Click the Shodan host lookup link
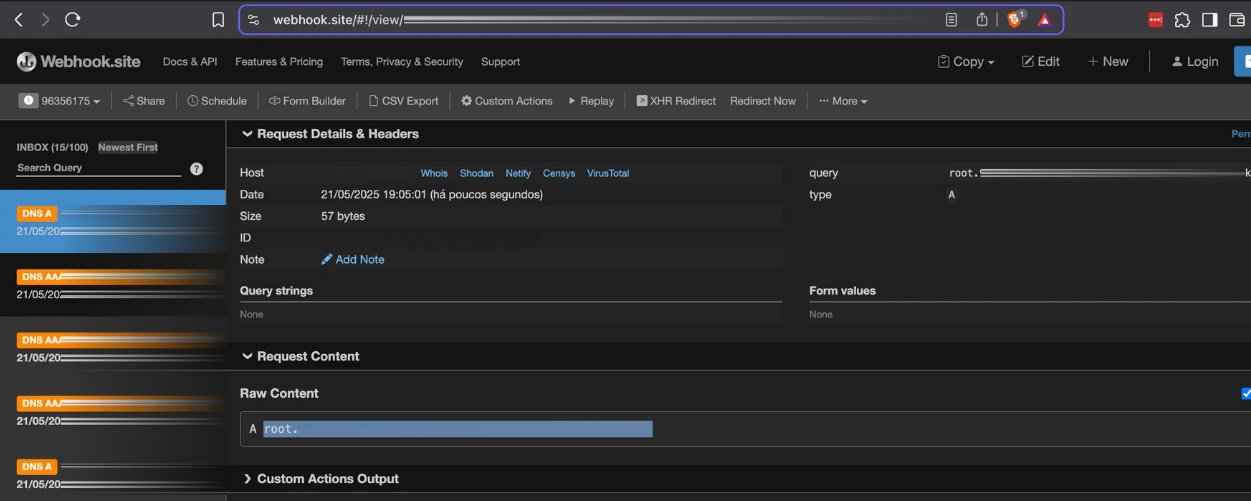The image size is (1251, 501). pos(476,173)
